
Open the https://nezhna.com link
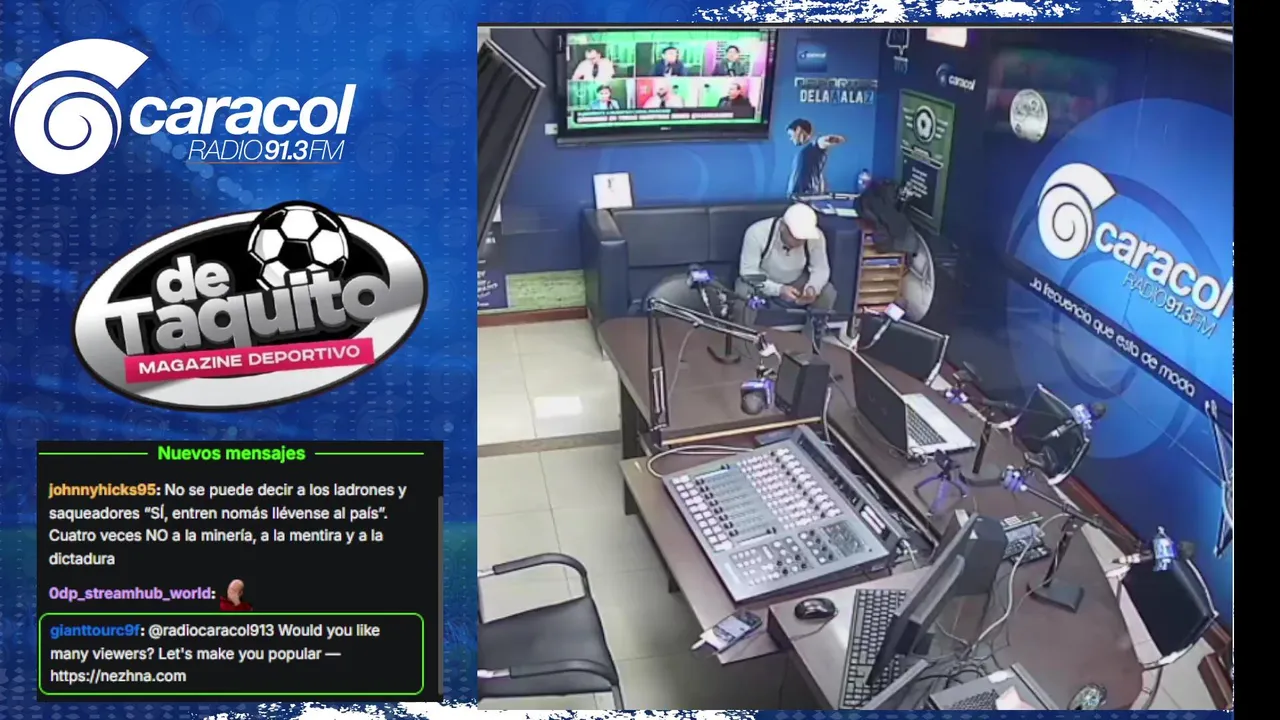(x=118, y=676)
